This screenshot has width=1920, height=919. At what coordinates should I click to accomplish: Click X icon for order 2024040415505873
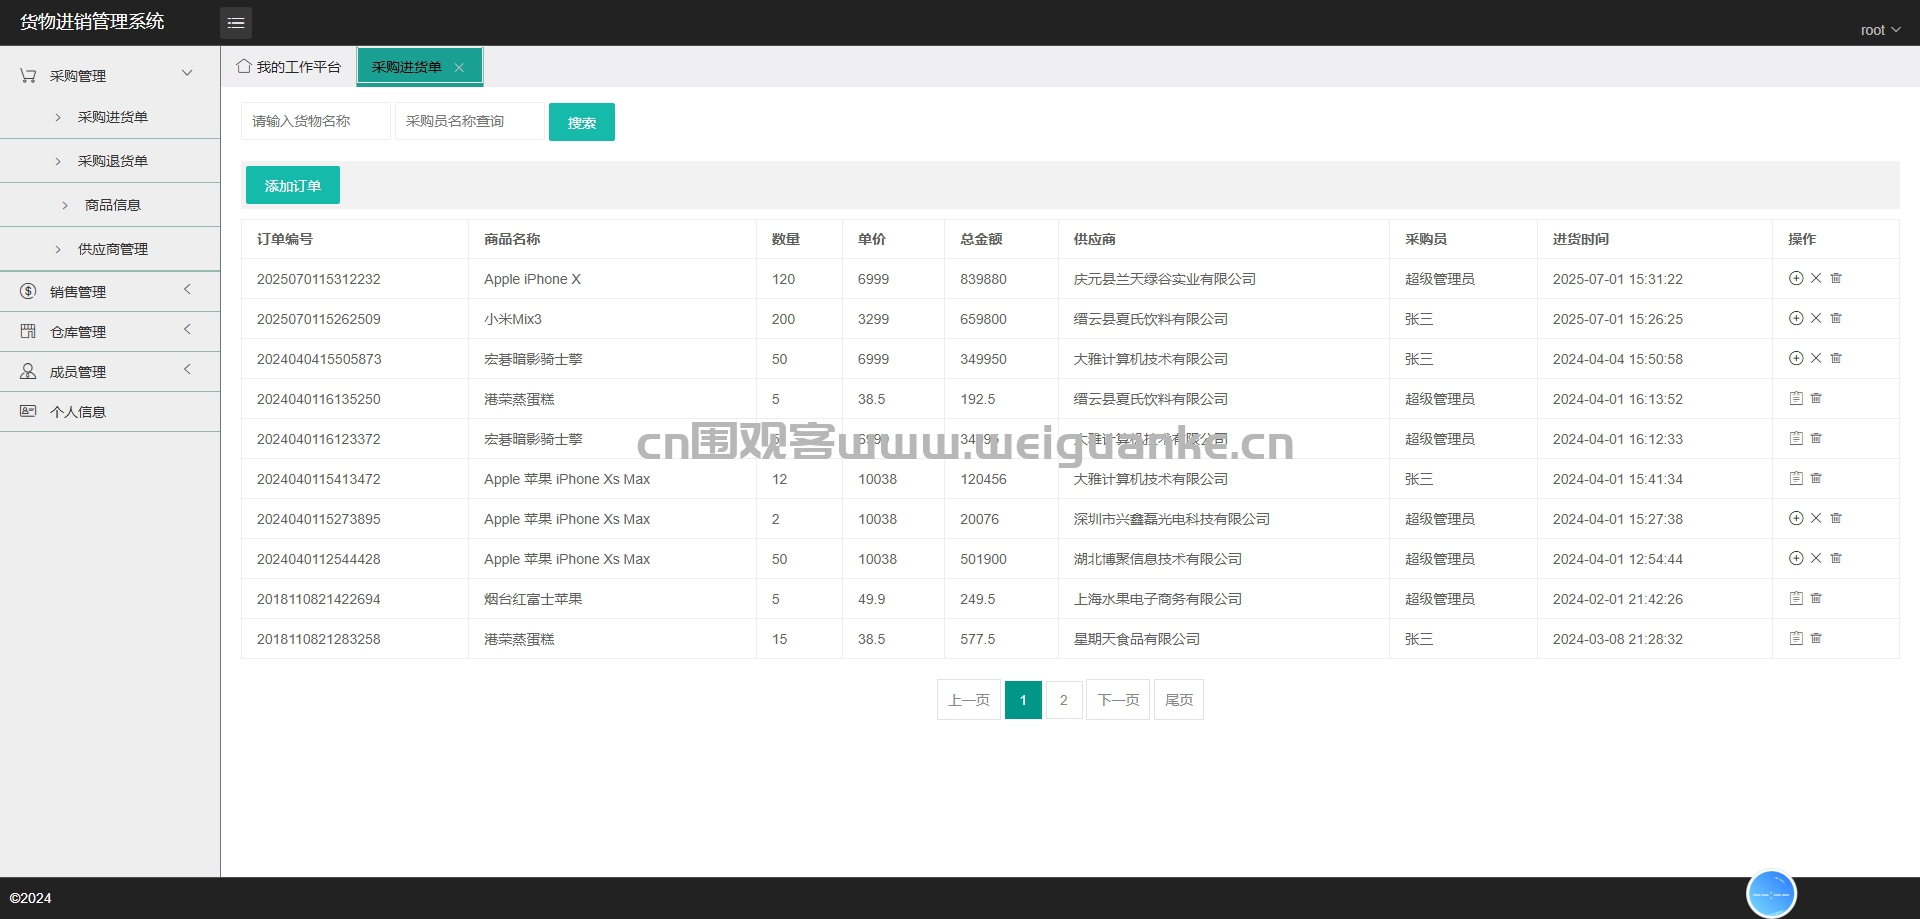(1816, 359)
